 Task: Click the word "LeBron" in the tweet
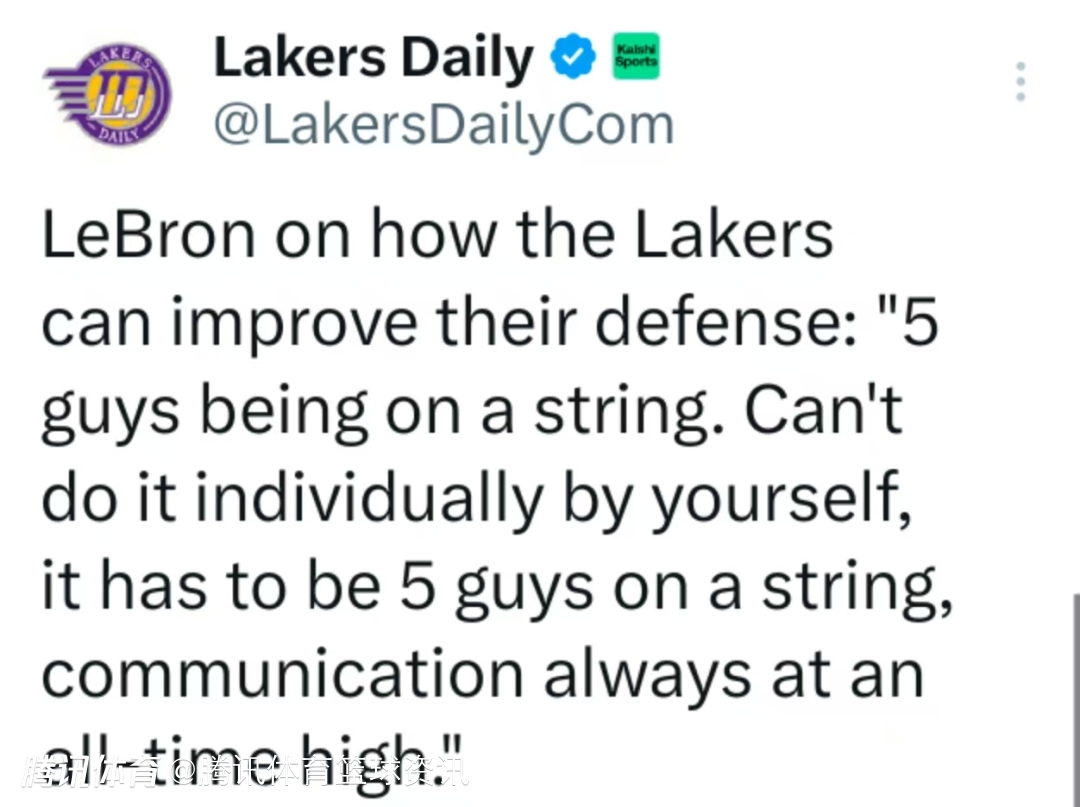pyautogui.click(x=149, y=238)
